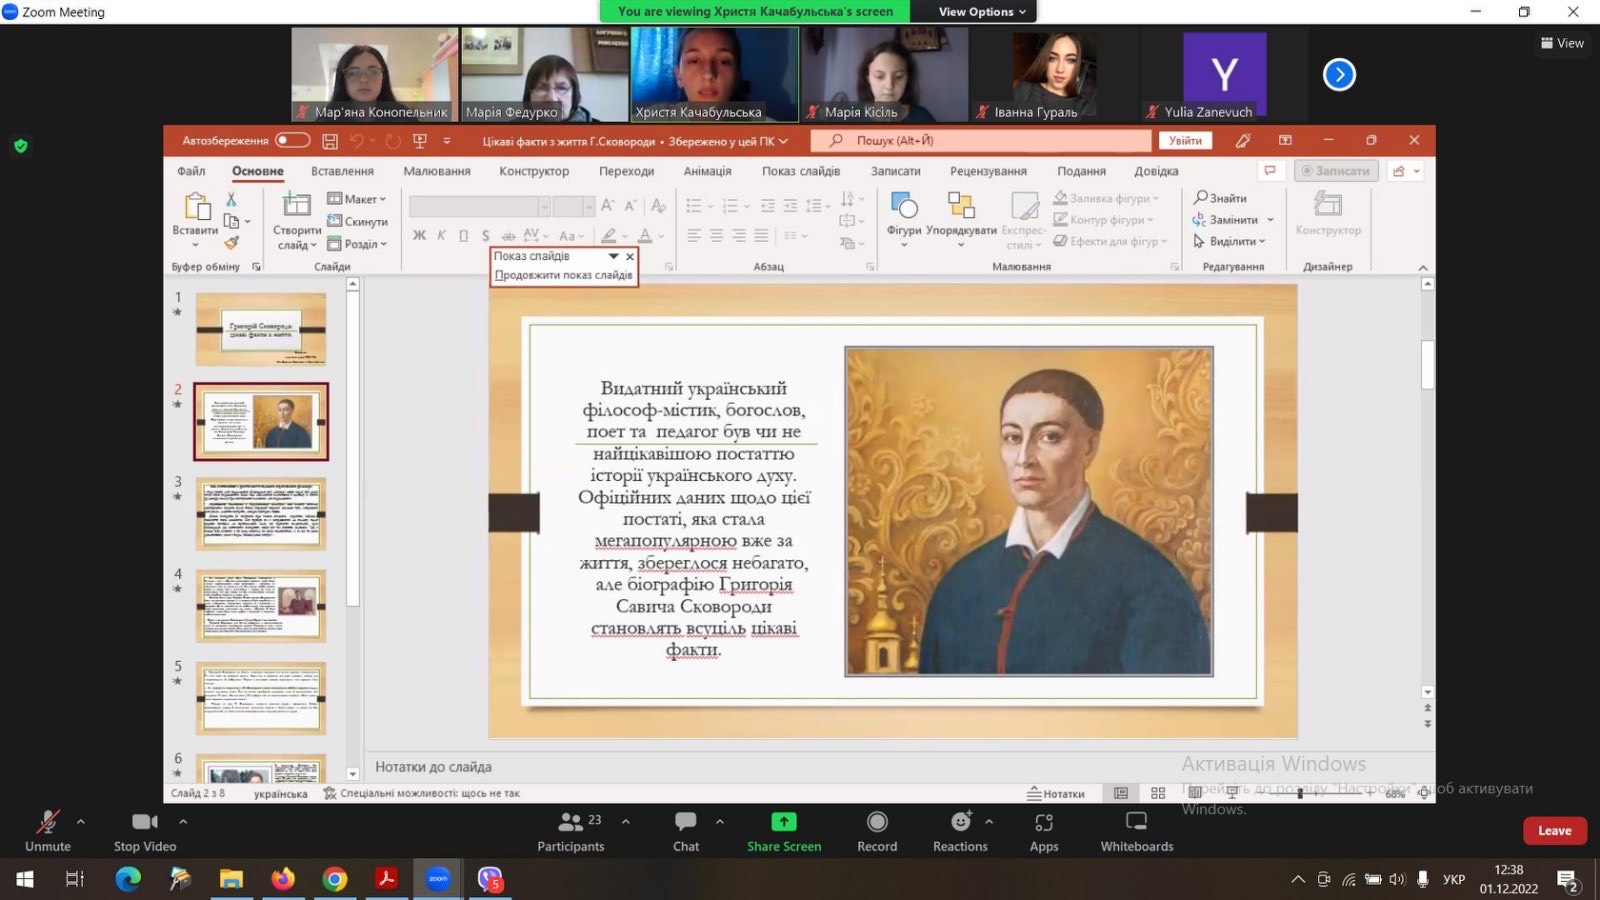Click the Zoom View button
This screenshot has height=900, width=1600.
(x=1563, y=43)
